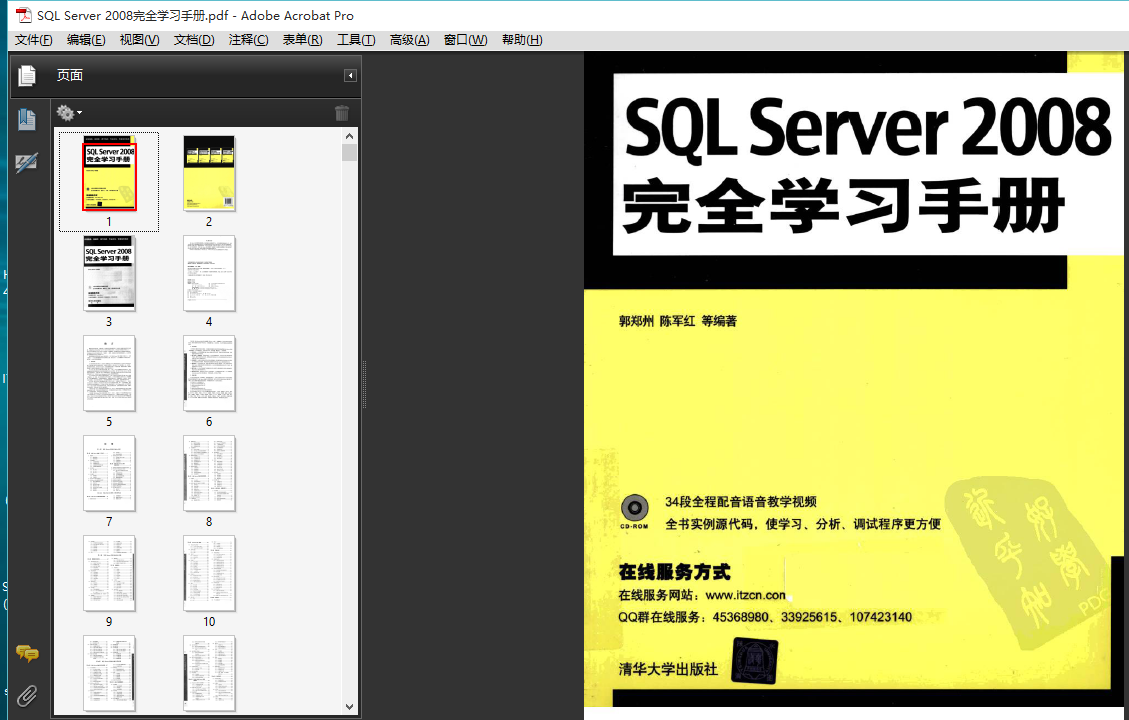Click the CD-ROM icon on the cover
This screenshot has height=720, width=1129.
point(634,510)
